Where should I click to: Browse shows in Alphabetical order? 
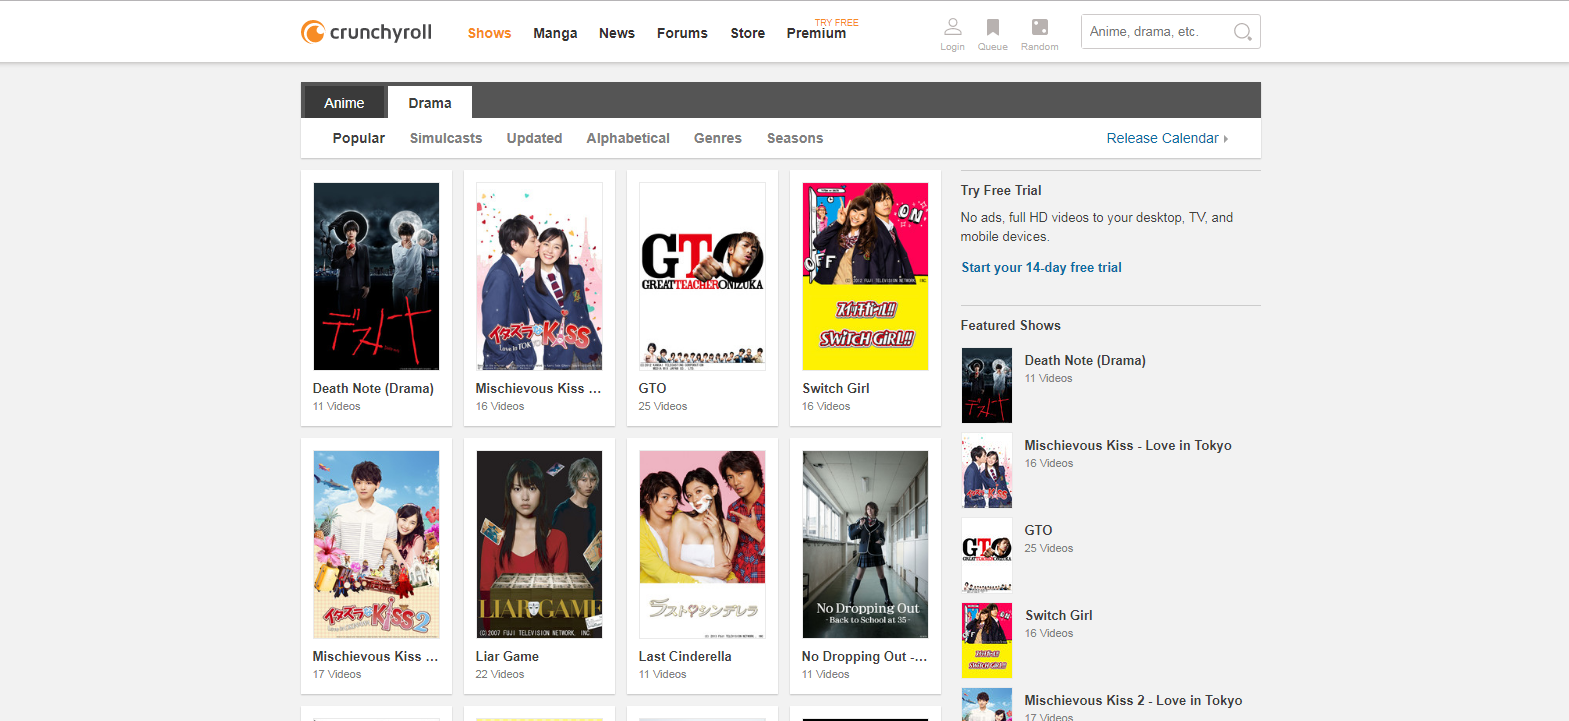(628, 138)
